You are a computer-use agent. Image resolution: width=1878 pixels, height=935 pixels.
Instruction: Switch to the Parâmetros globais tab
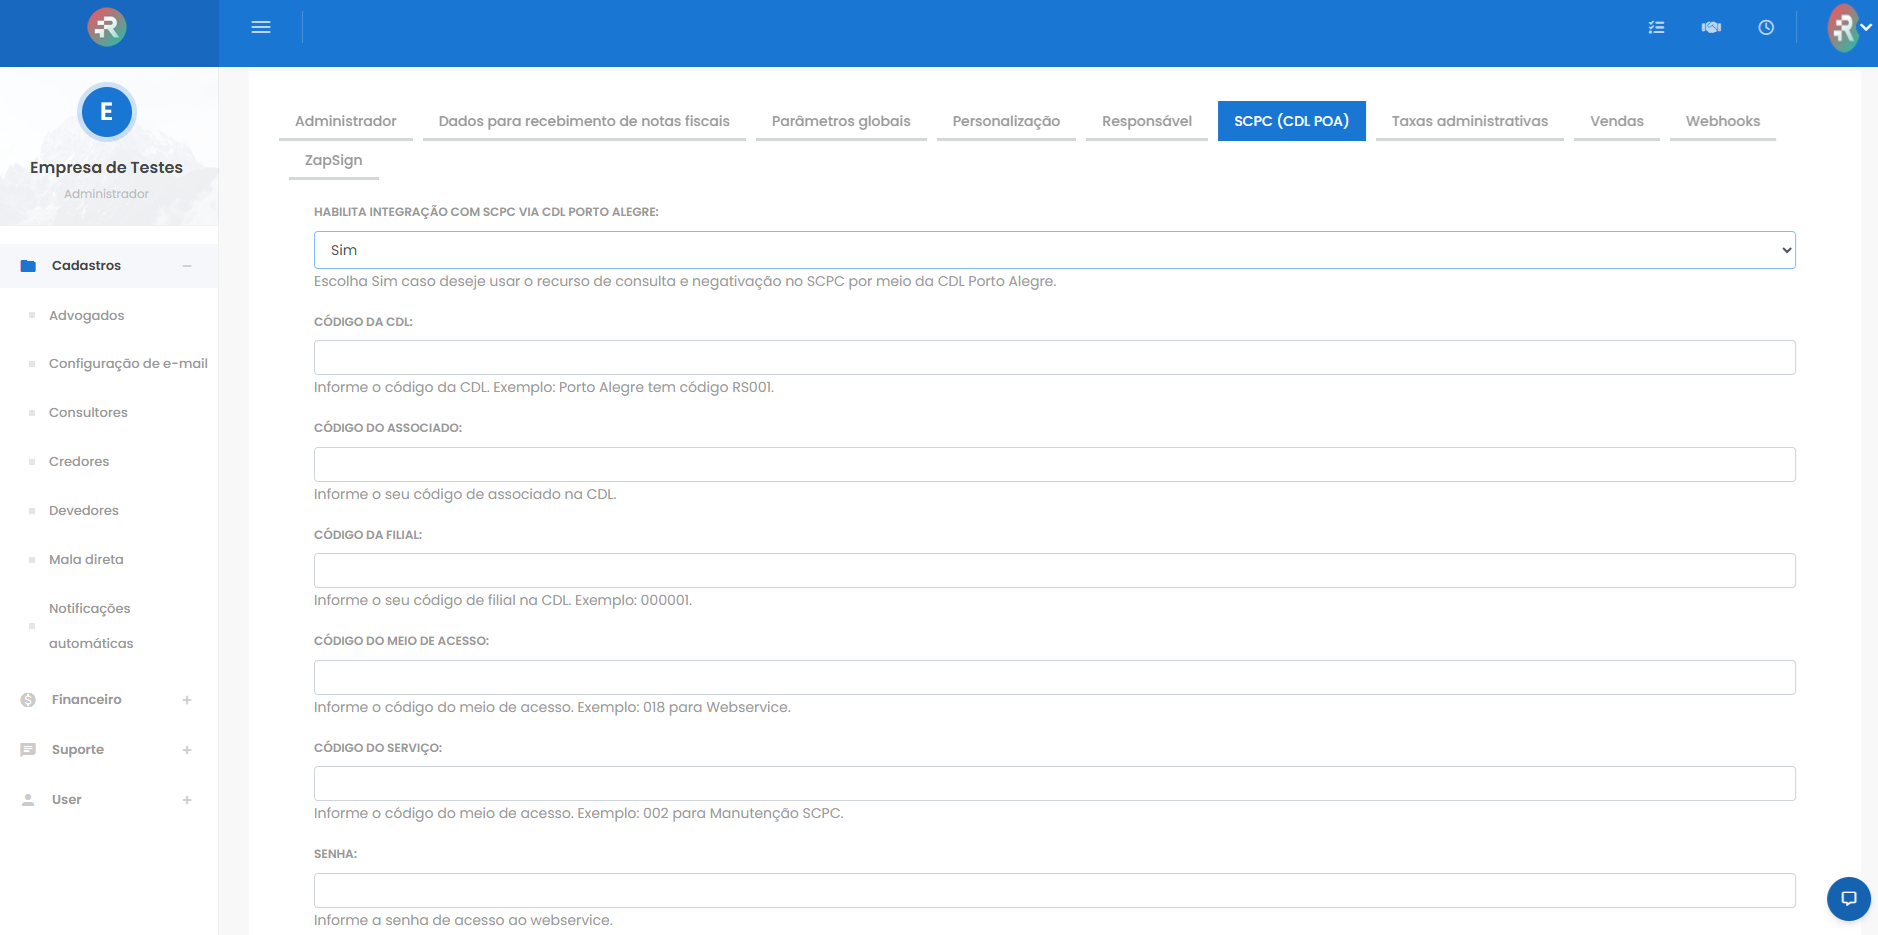coord(840,121)
